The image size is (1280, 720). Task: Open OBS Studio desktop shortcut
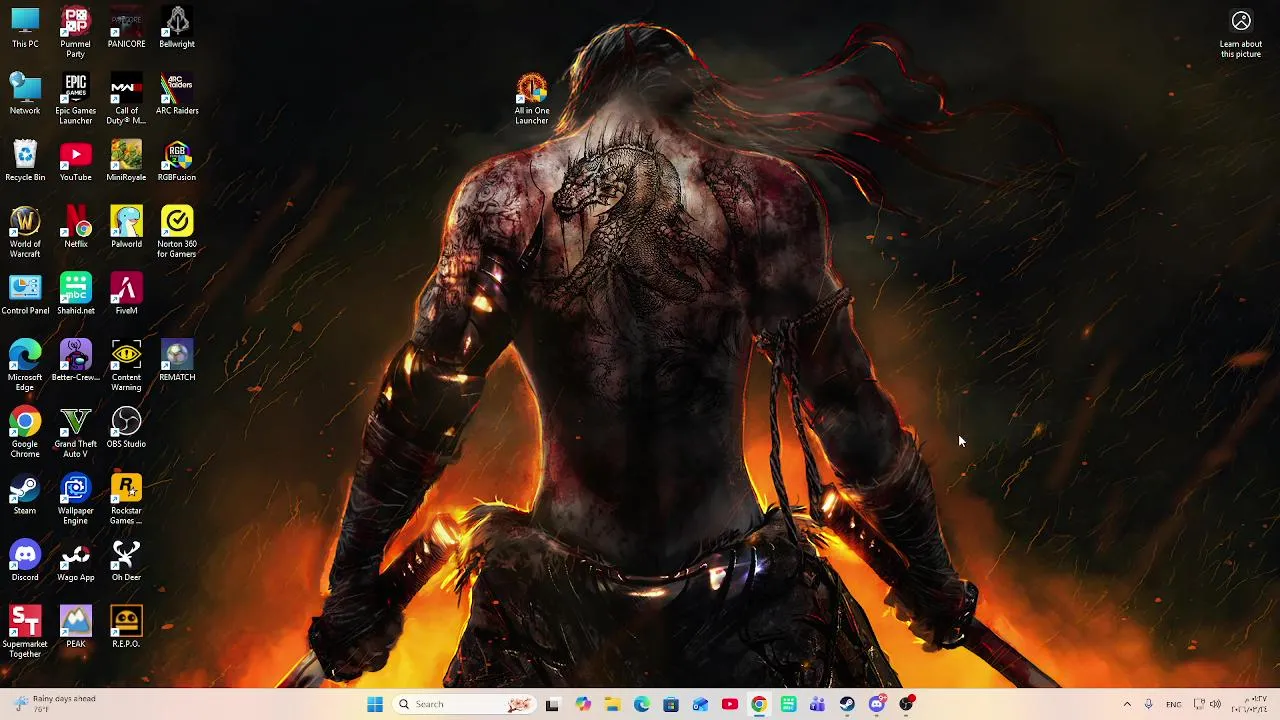point(126,428)
